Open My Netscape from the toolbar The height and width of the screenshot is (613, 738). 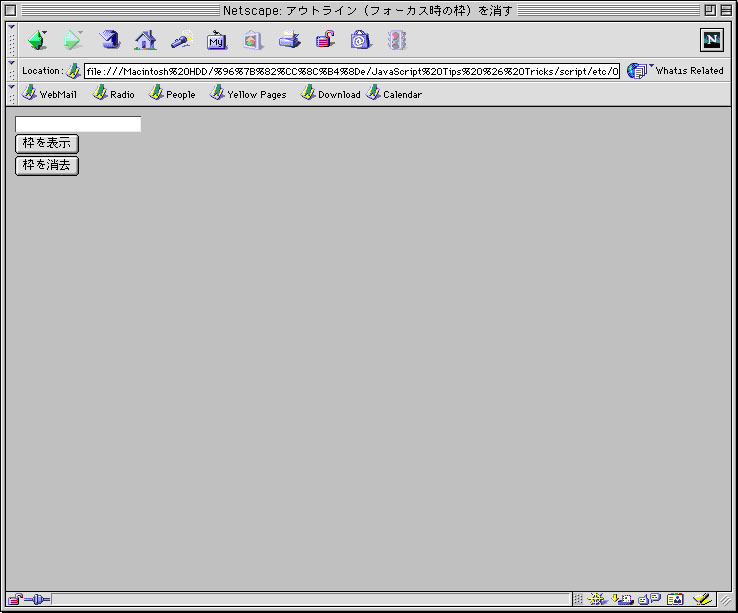(x=217, y=40)
